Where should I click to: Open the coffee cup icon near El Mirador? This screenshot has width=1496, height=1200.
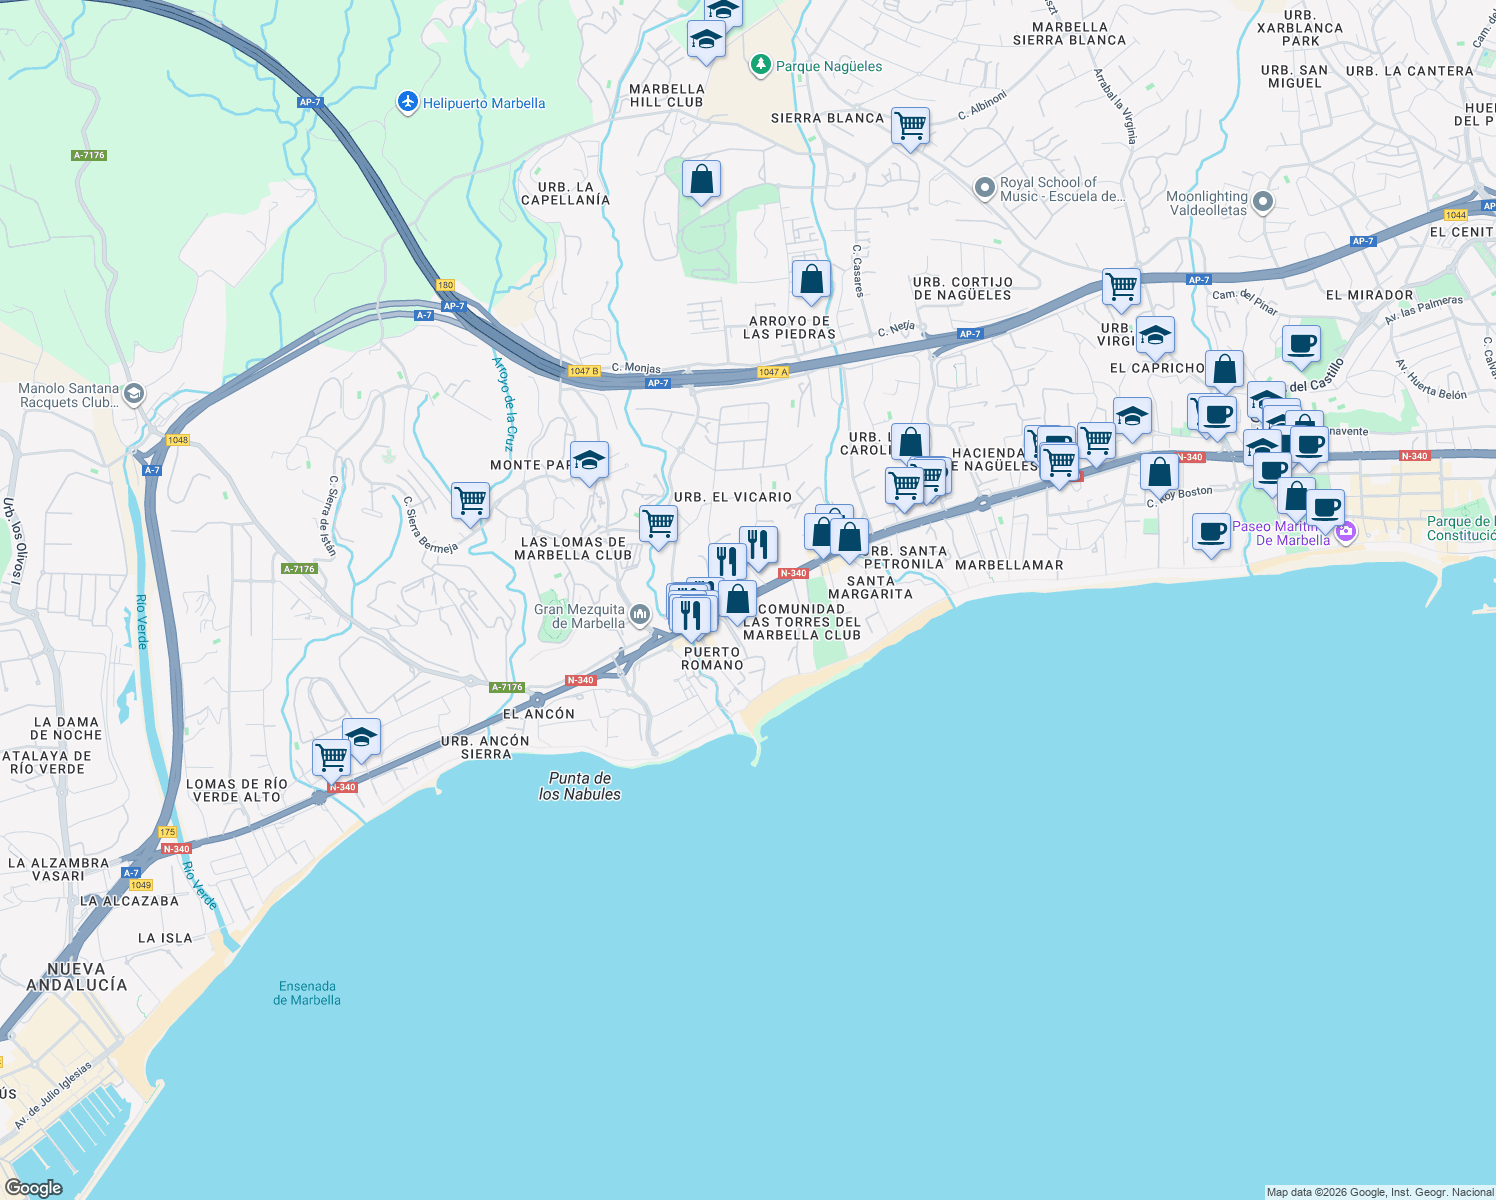(x=1301, y=345)
